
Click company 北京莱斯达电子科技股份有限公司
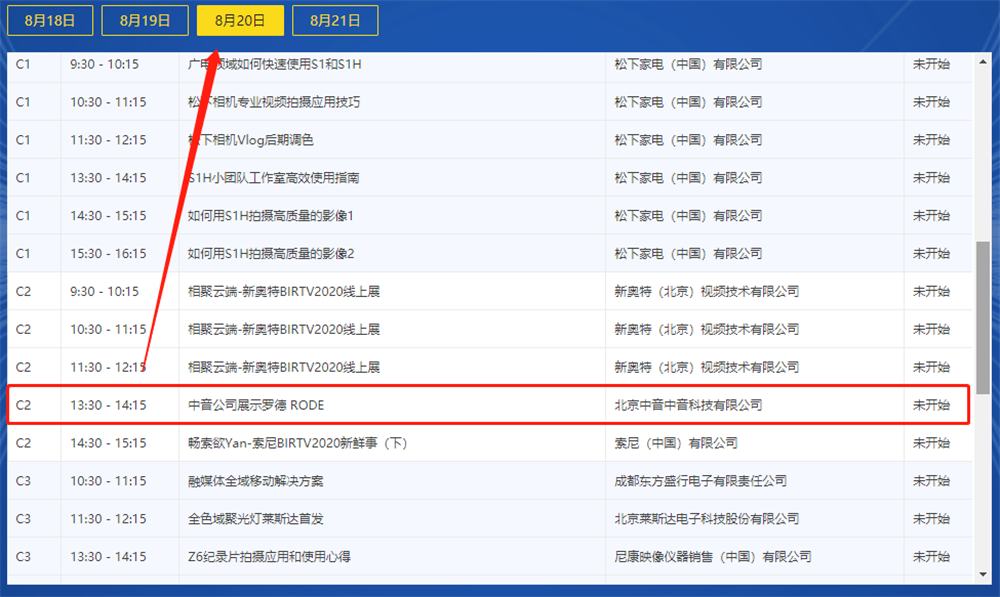(707, 519)
